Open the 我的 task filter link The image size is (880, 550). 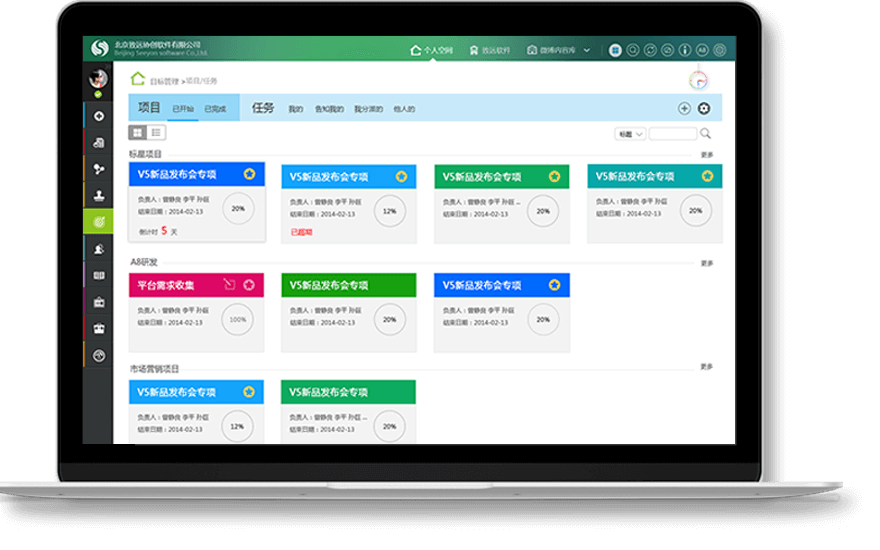tap(295, 109)
